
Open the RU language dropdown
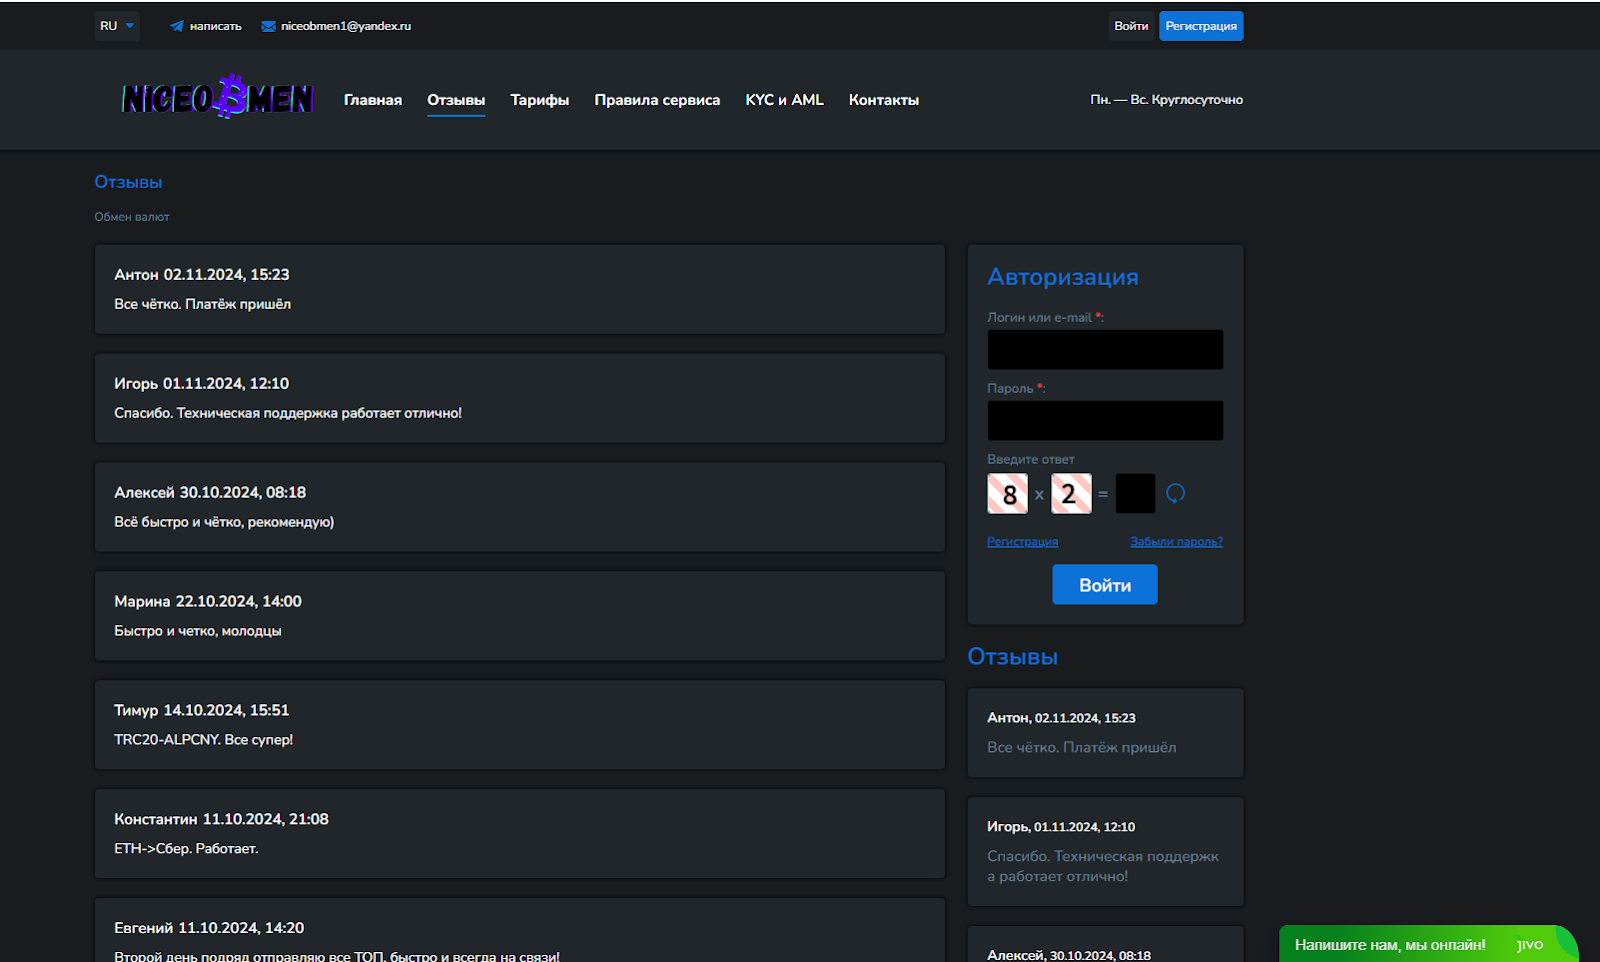tap(117, 26)
